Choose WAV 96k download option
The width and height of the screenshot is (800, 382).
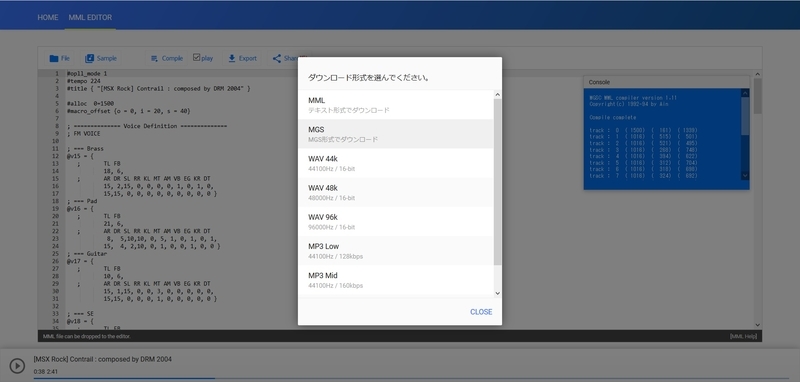tap(395, 221)
